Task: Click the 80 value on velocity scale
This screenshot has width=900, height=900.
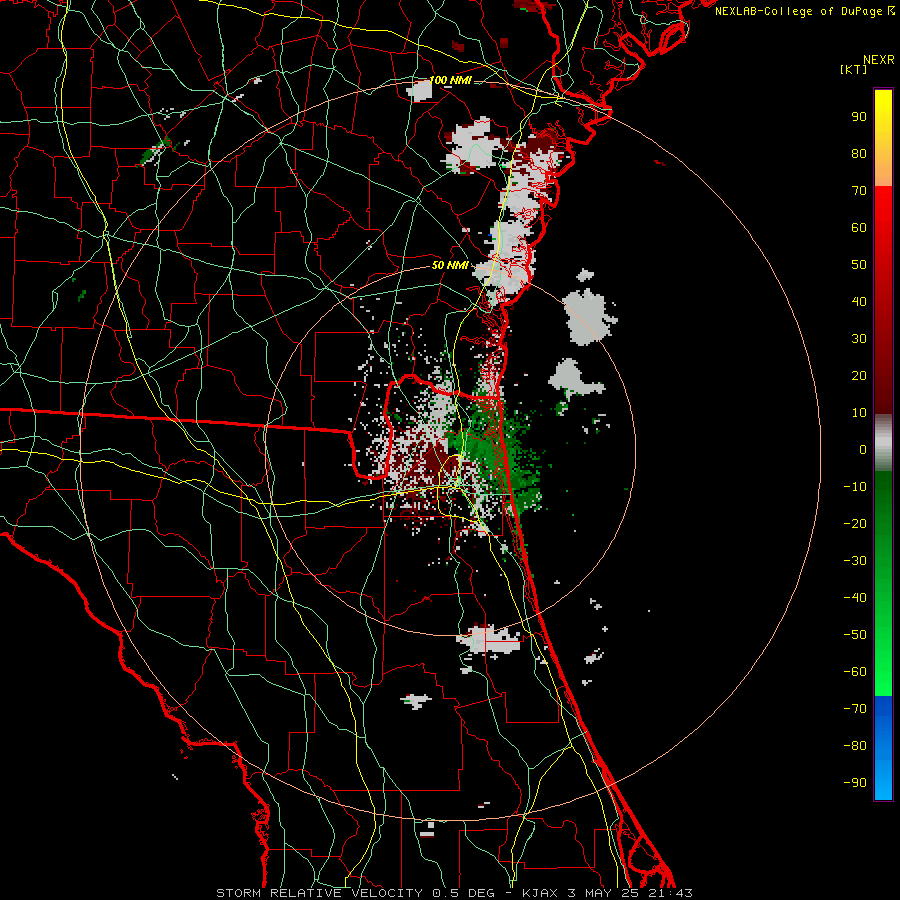Action: pyautogui.click(x=859, y=154)
